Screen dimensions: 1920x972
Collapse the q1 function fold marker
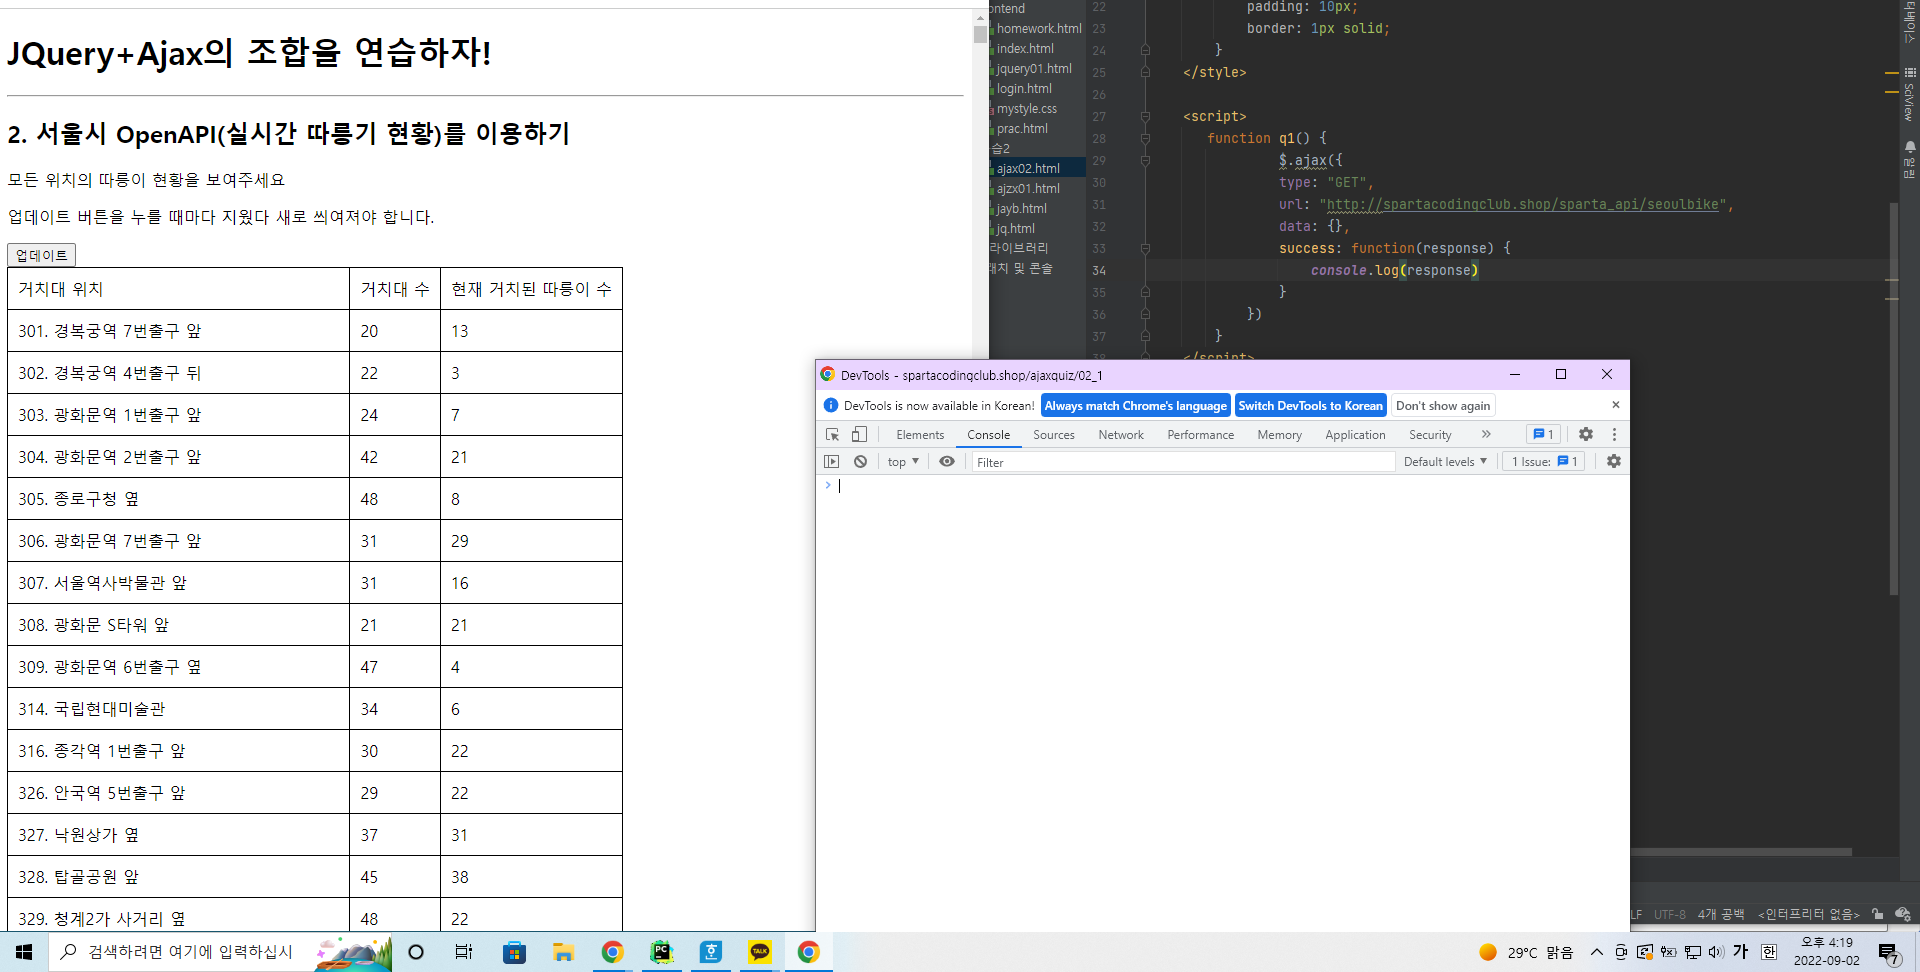[x=1145, y=138]
